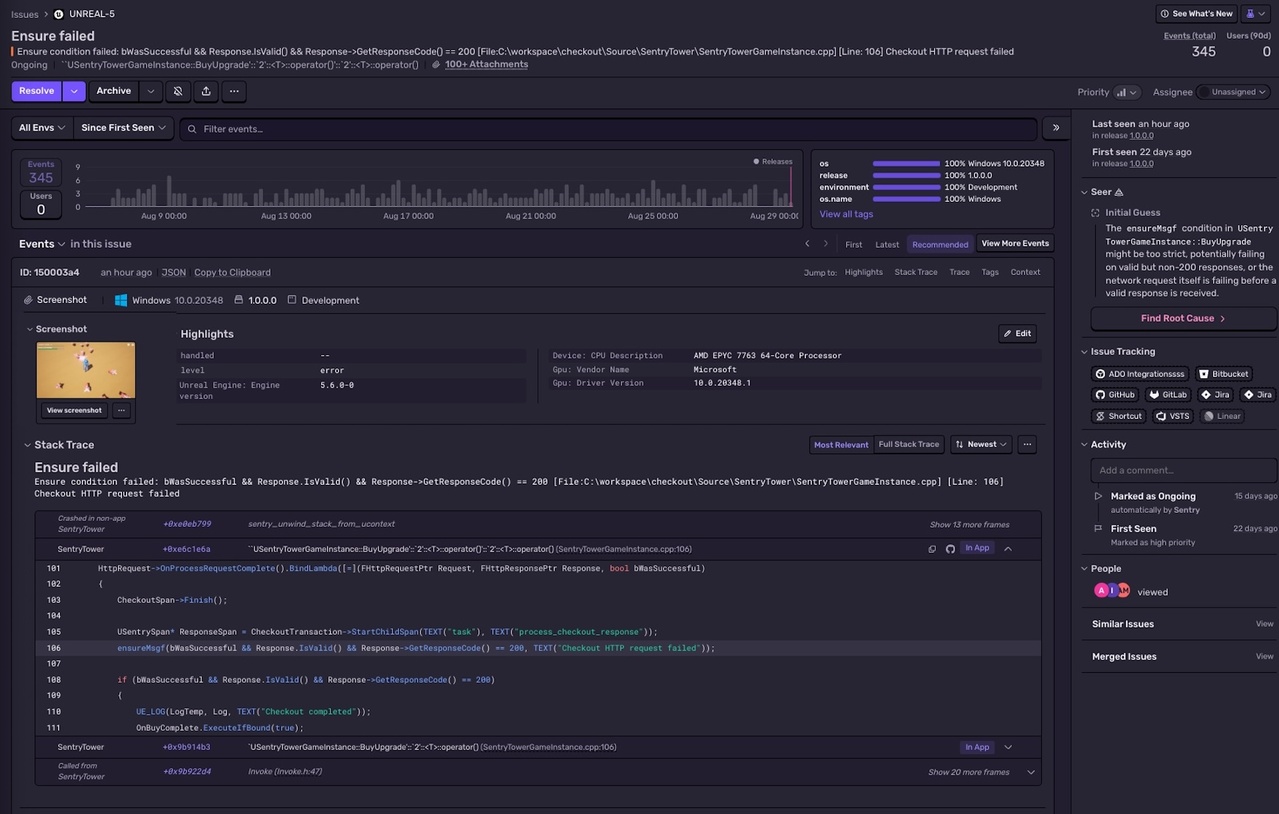Select the First event tab
Screen dimensions: 1279x814
pyautogui.click(x=853, y=244)
